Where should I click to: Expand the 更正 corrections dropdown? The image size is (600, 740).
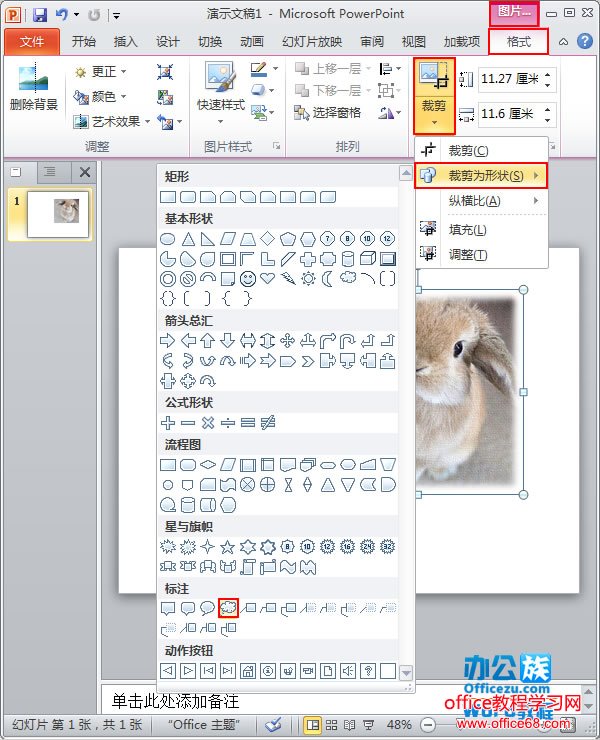[124, 72]
